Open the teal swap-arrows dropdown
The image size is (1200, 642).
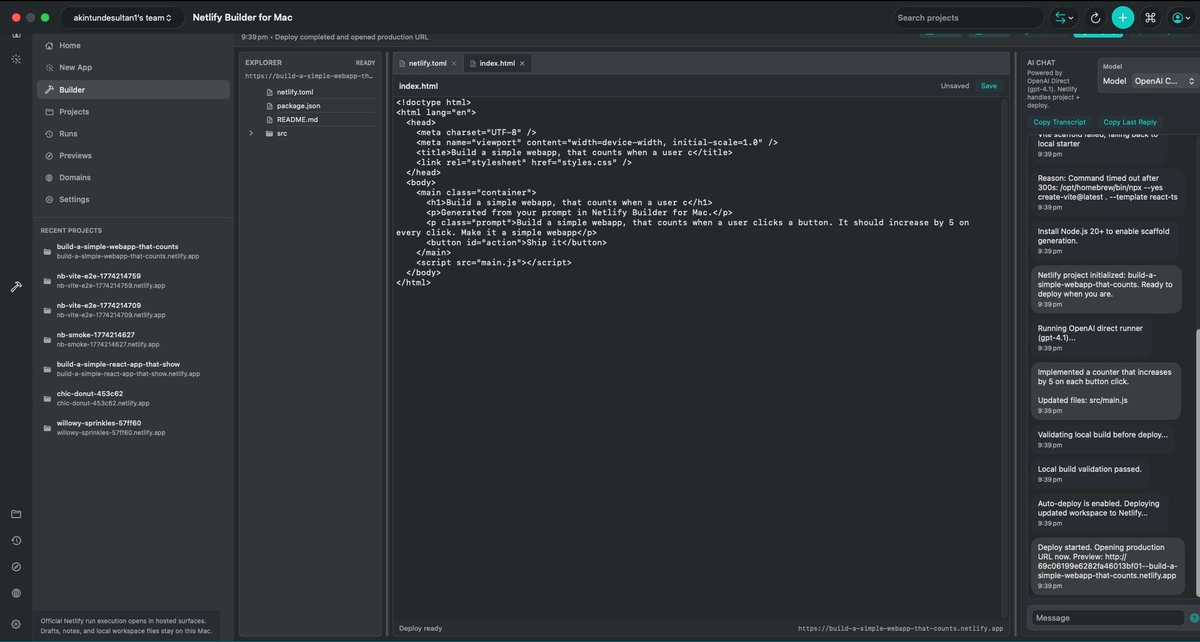1063,17
